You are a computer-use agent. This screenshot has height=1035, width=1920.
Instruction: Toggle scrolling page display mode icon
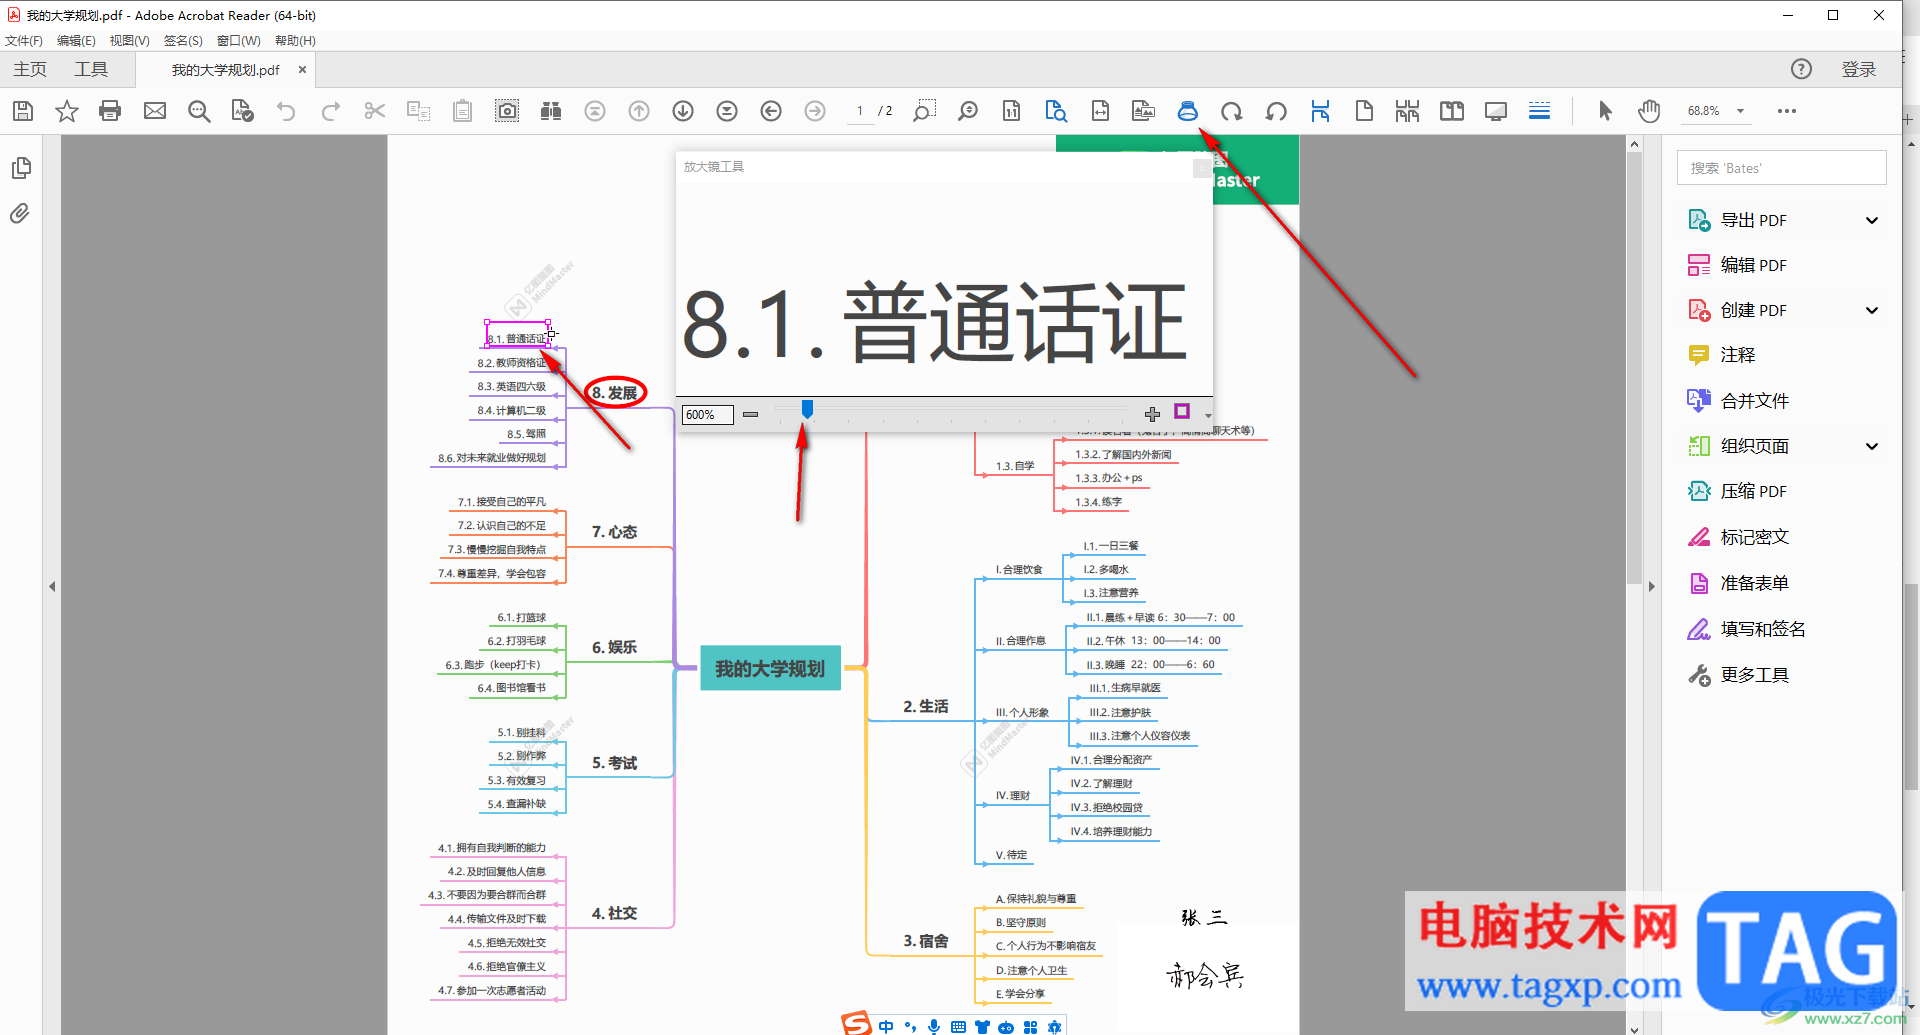point(1321,111)
